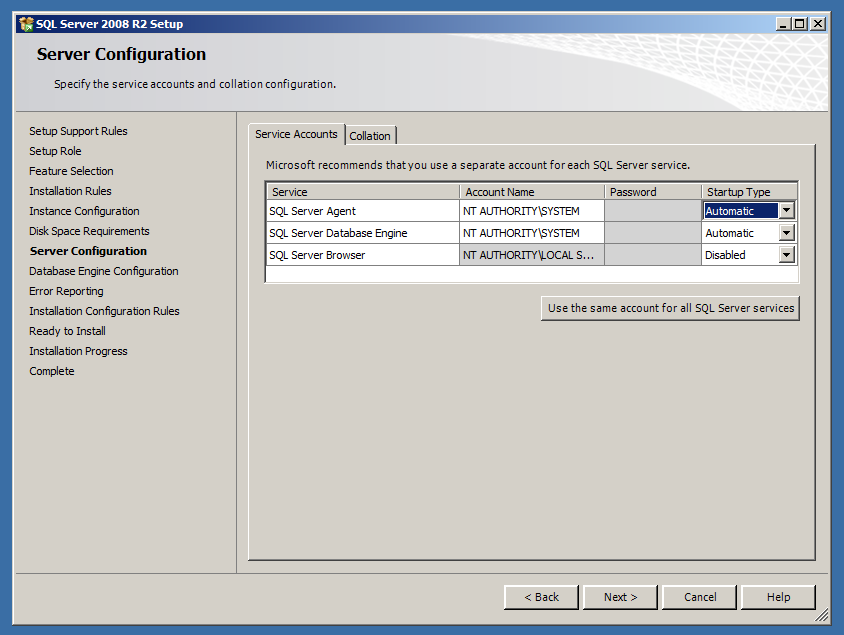
Task: Switch to the Collation tab
Action: 370,136
